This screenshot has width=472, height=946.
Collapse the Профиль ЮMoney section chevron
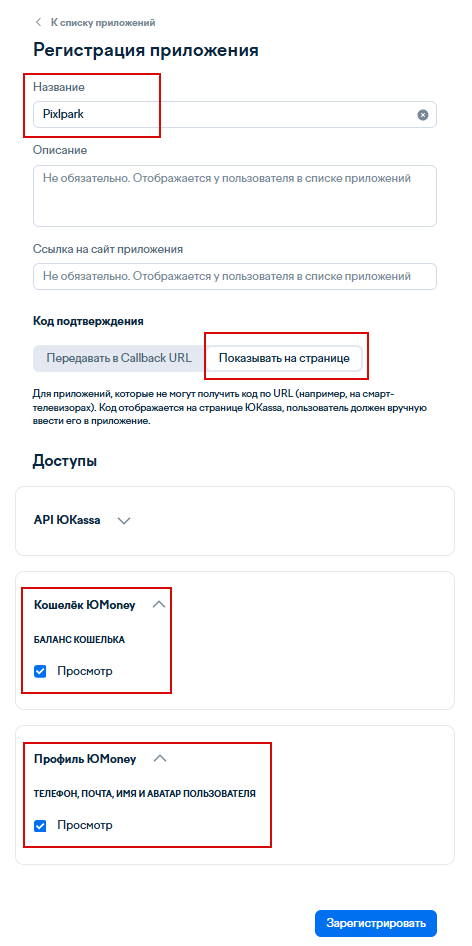(160, 759)
